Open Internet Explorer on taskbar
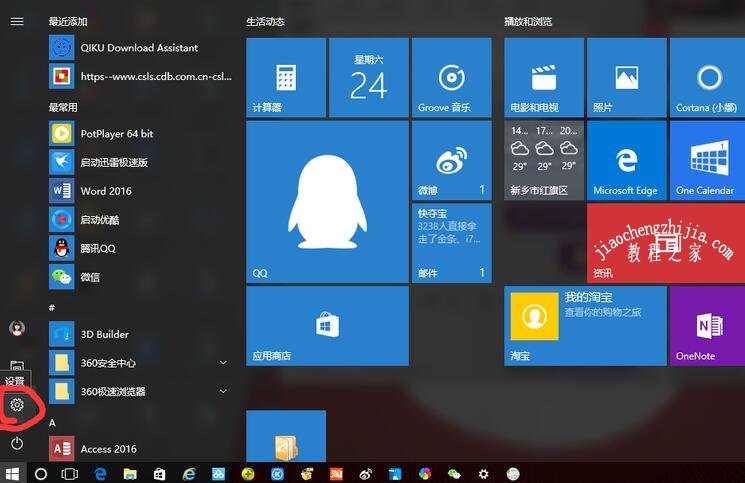745x483 pixels. (x=189, y=474)
